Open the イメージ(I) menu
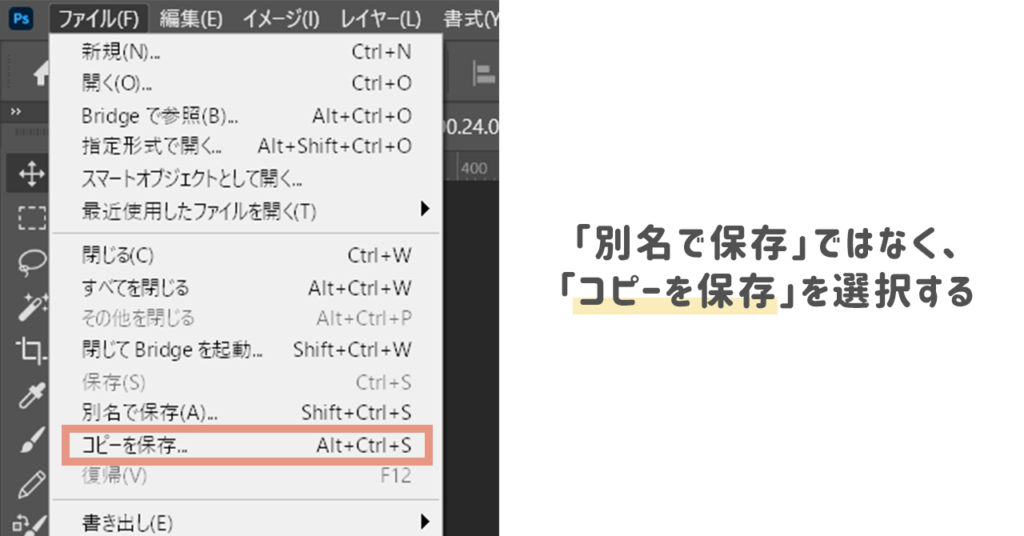The width and height of the screenshot is (1024, 536). pyautogui.click(x=281, y=19)
